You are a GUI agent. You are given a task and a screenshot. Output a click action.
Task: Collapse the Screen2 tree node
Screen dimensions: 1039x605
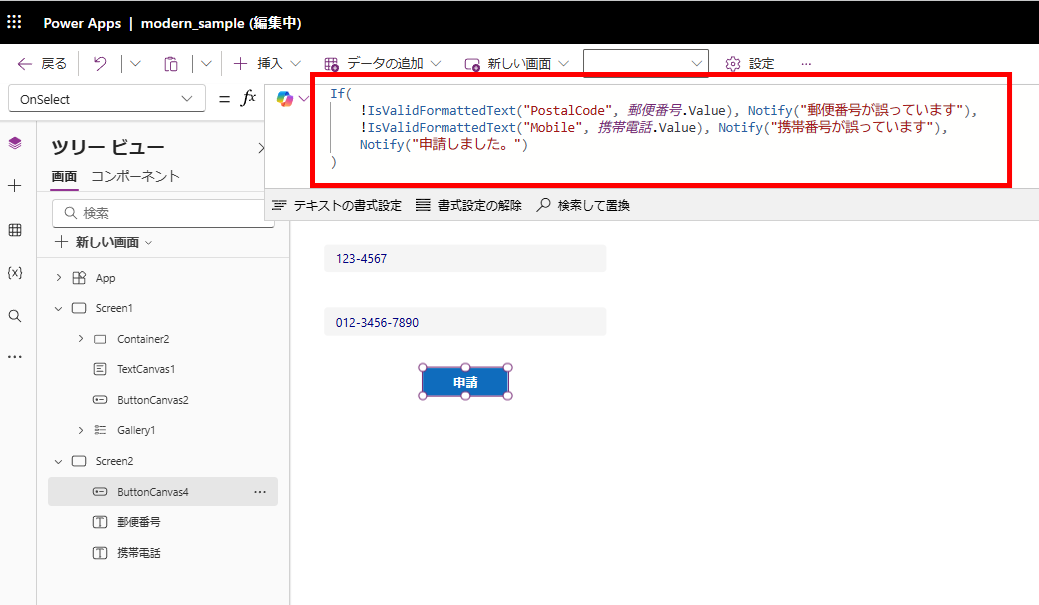57,460
